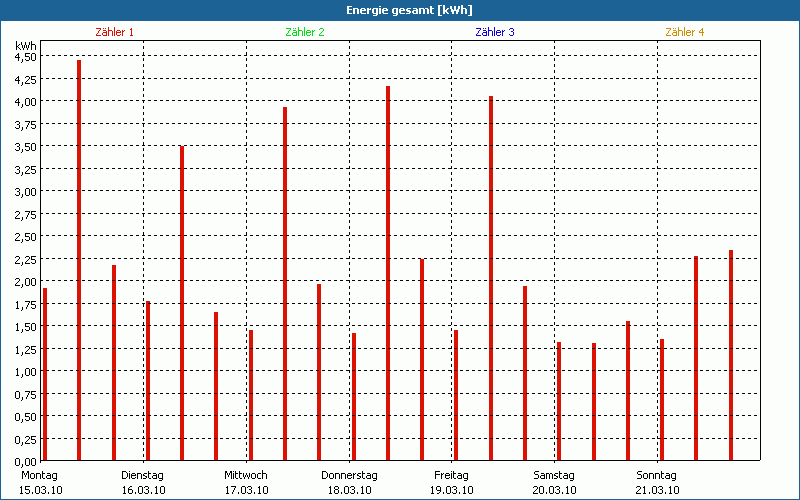Pick the 1,00 y-axis value
Screen dimensions: 800x500
26,371
